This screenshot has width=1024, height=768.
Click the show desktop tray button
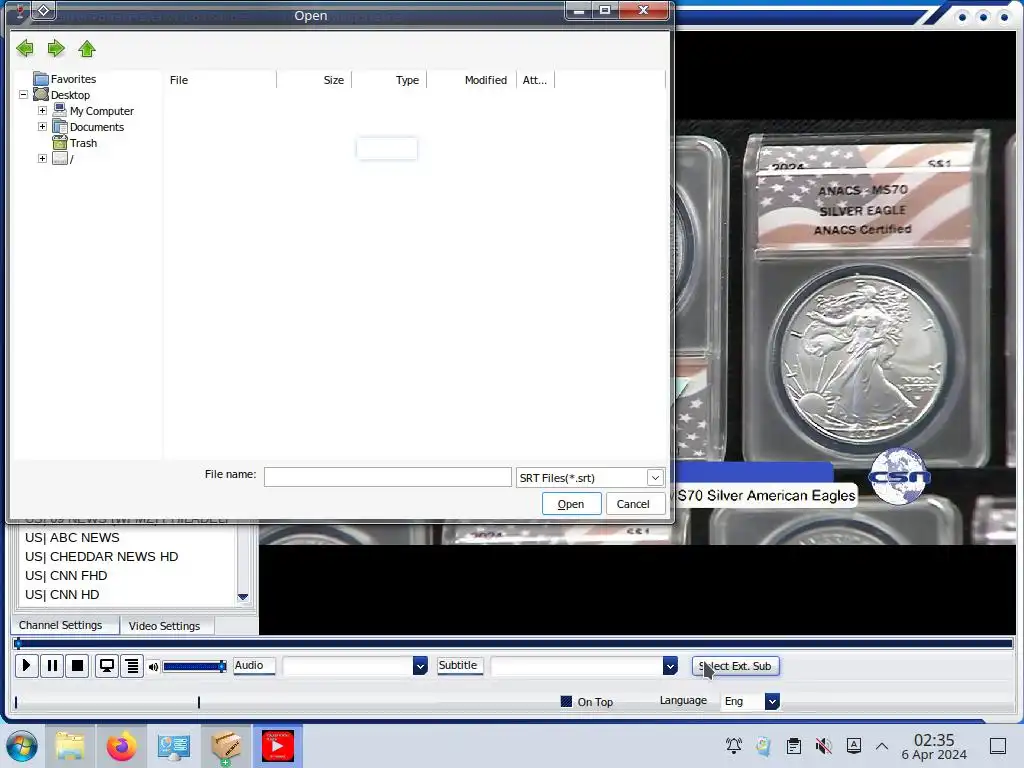[x=998, y=746]
